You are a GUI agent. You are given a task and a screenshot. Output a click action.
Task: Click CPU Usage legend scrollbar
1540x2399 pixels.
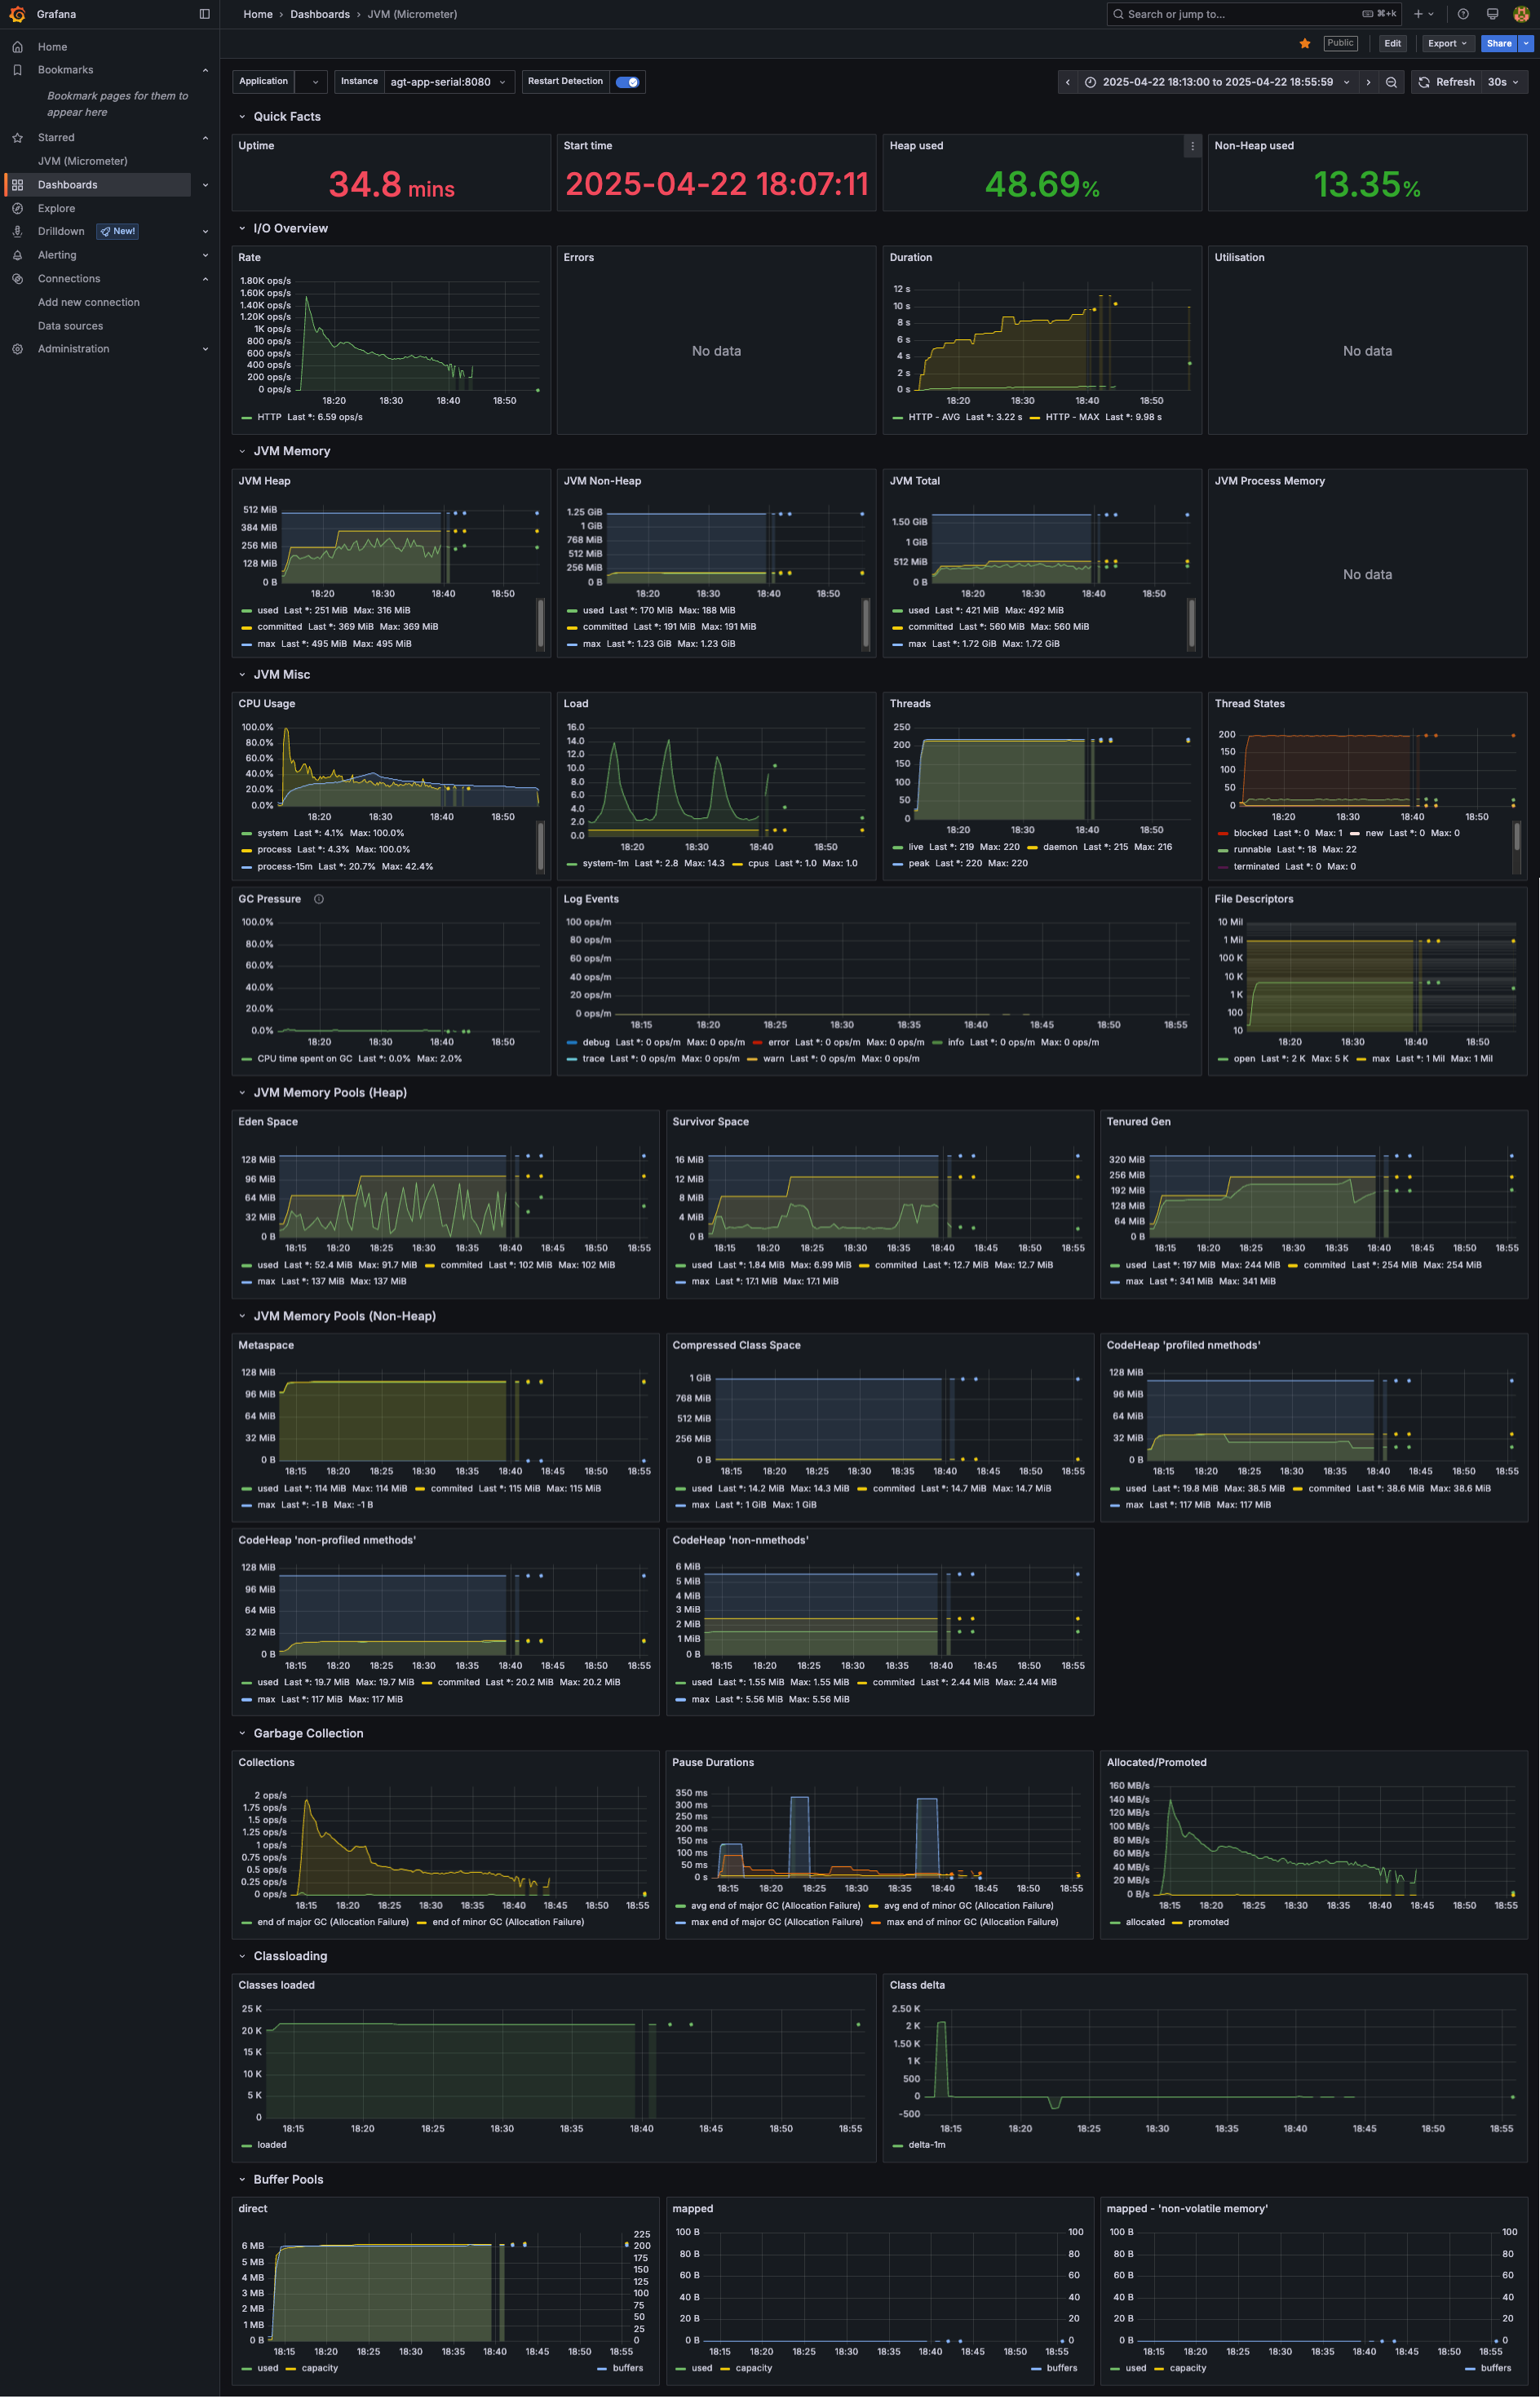541,847
